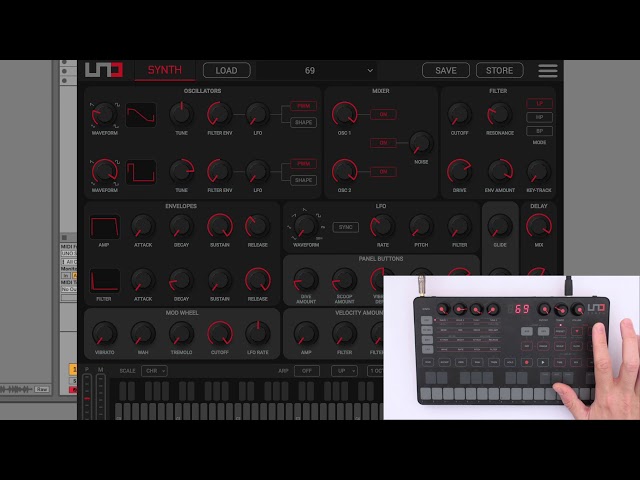Viewport: 640px width, 480px height.
Task: Click the LFO WAVEFORM selector knob
Action: (305, 226)
